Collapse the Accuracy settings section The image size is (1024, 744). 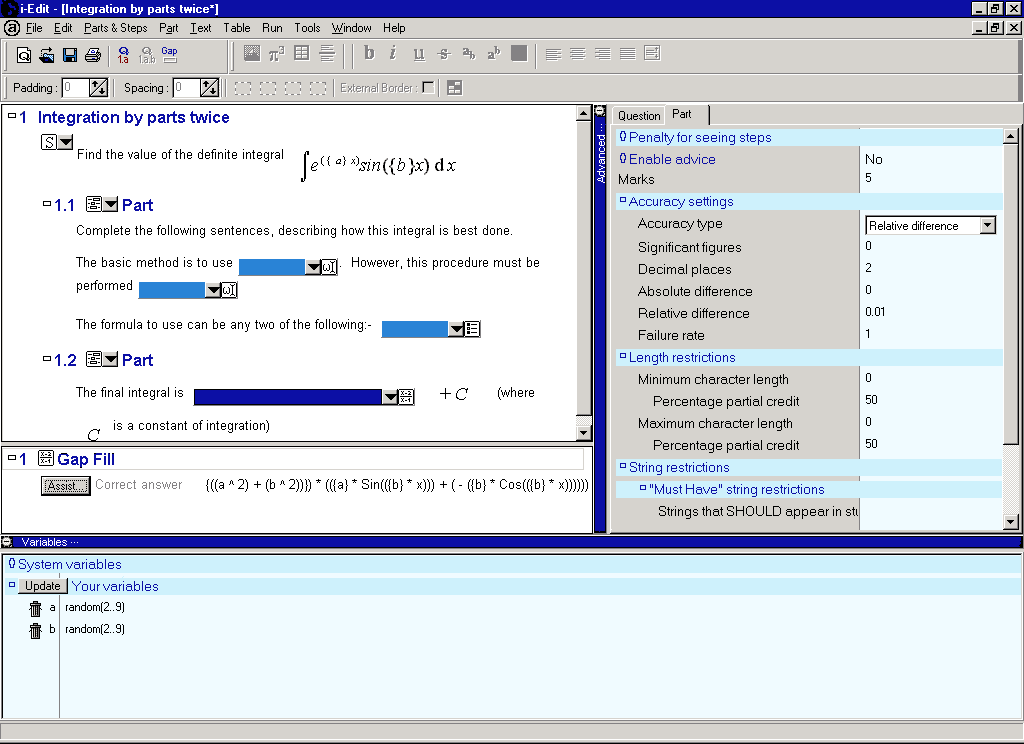(x=622, y=201)
